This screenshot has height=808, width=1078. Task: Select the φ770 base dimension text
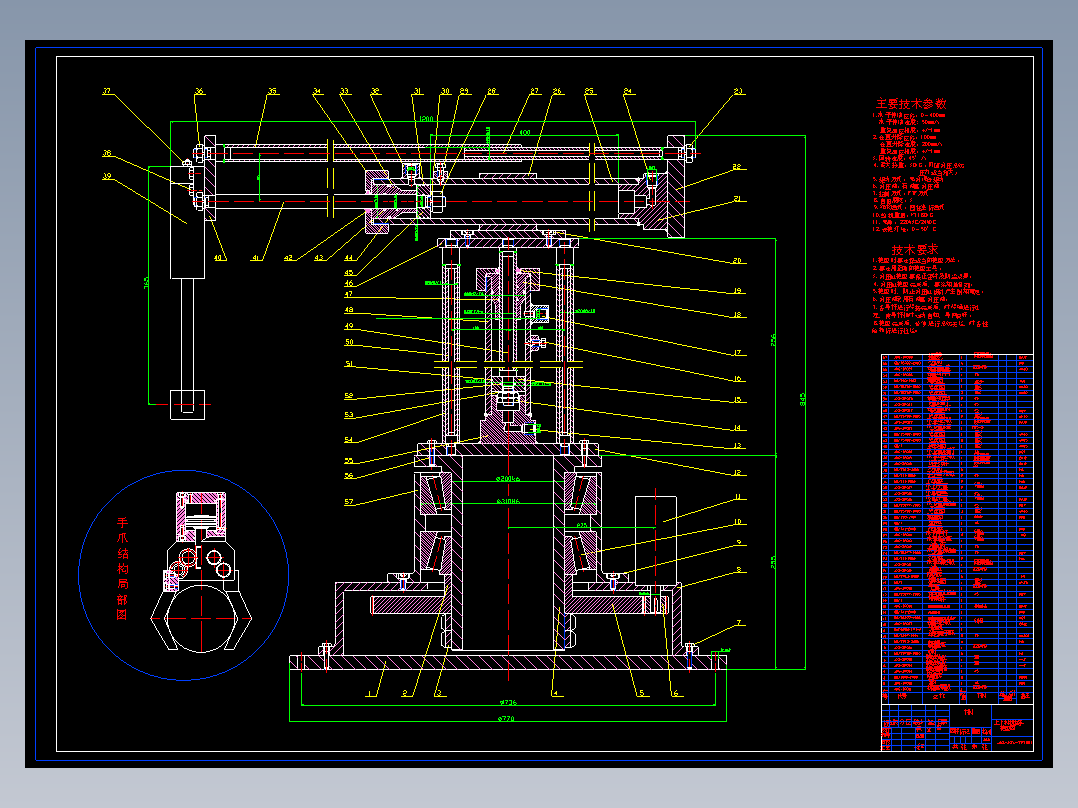tap(505, 719)
